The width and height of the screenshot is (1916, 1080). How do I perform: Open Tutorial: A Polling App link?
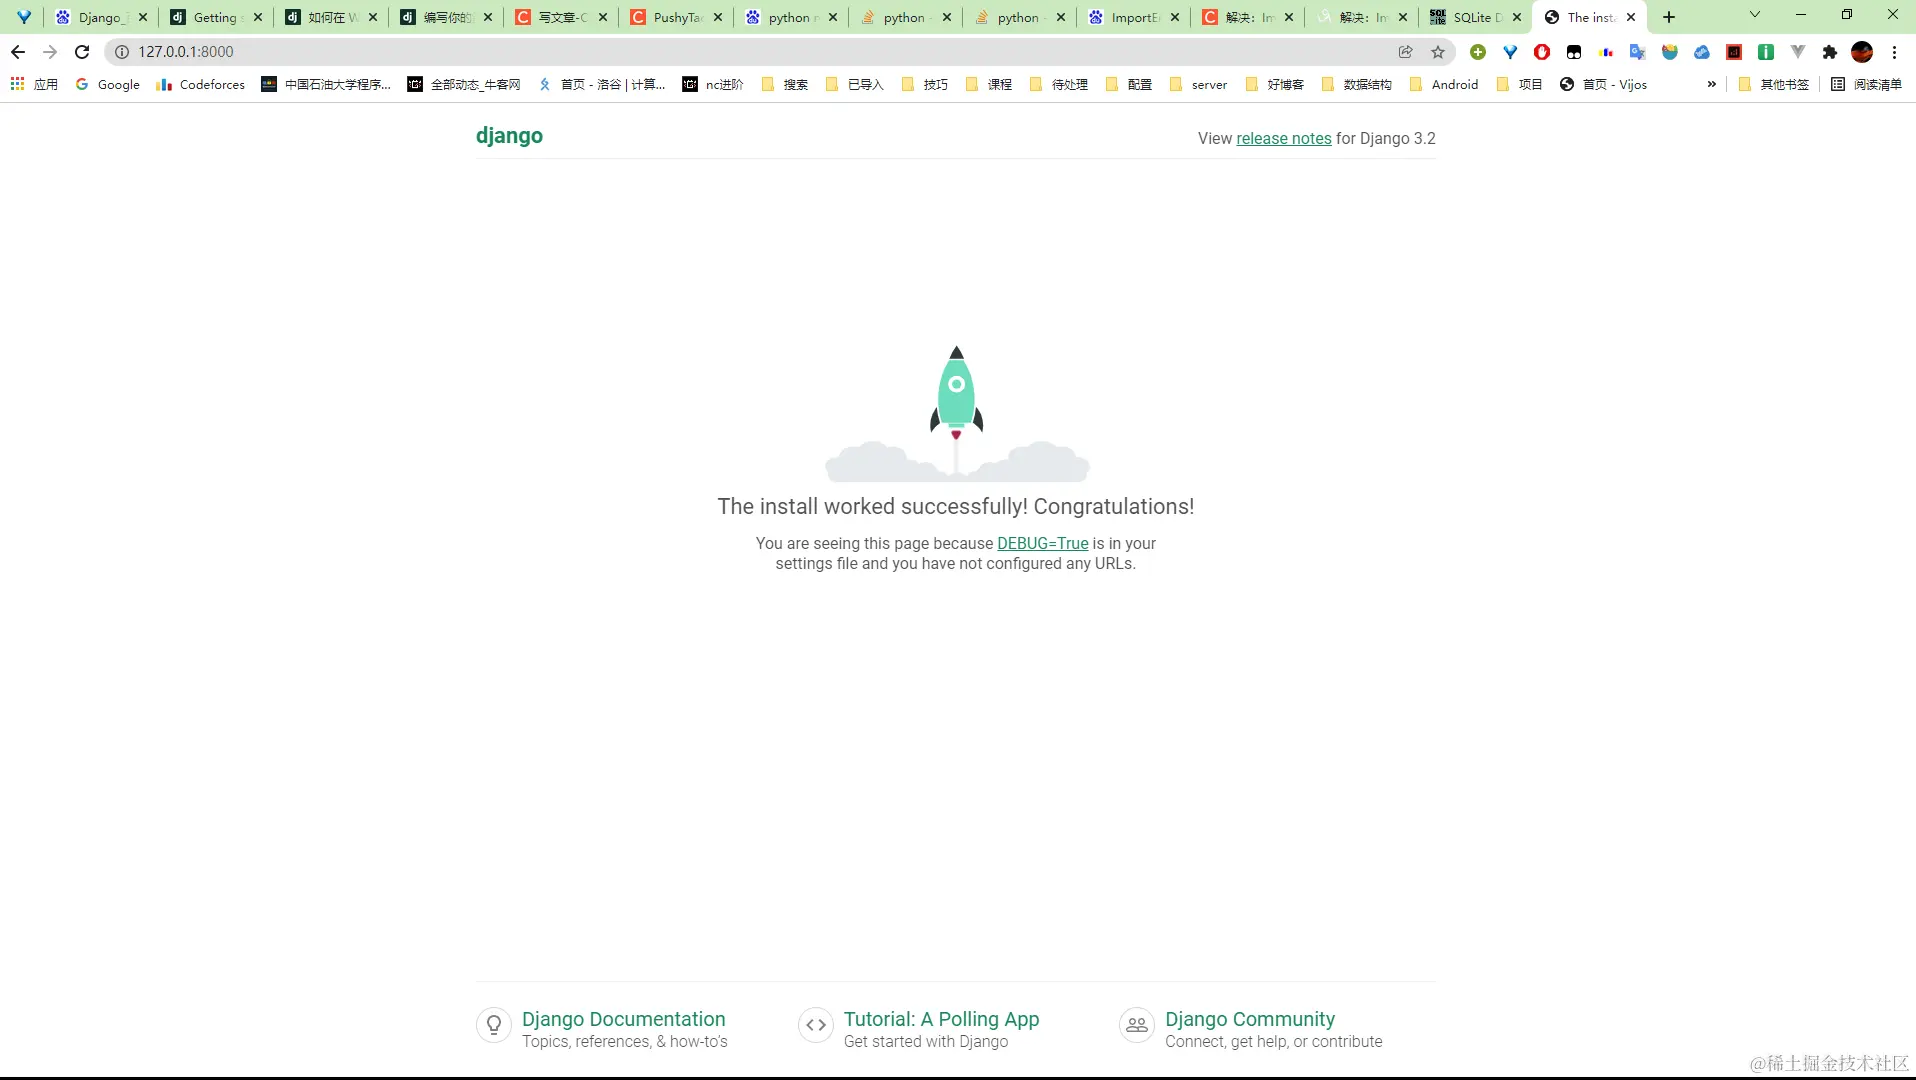click(942, 1019)
